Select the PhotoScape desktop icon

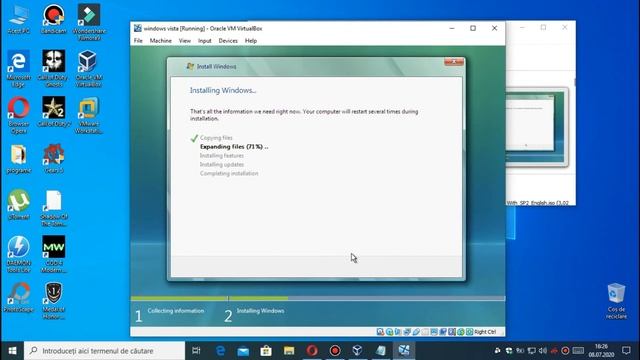click(x=18, y=298)
